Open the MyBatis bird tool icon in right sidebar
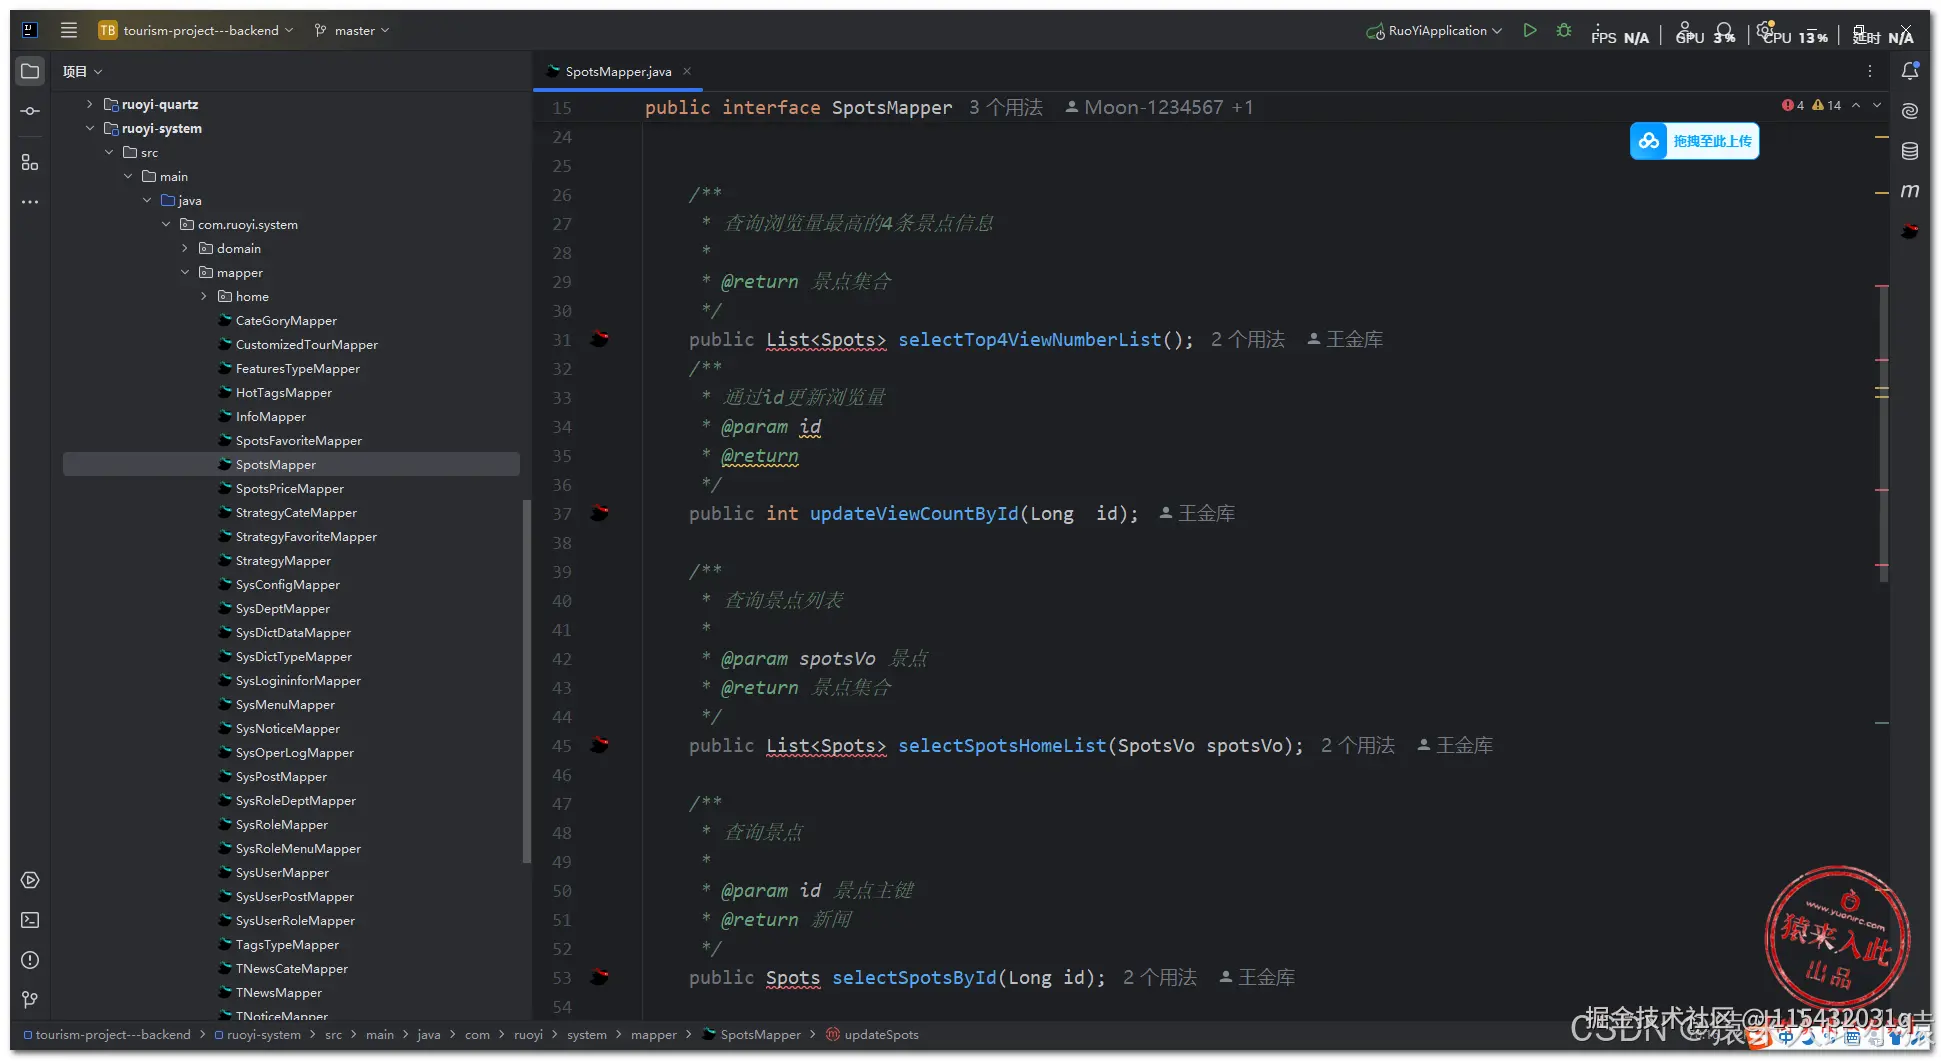Image resolution: width=1941 pixels, height=1061 pixels. tap(1910, 231)
